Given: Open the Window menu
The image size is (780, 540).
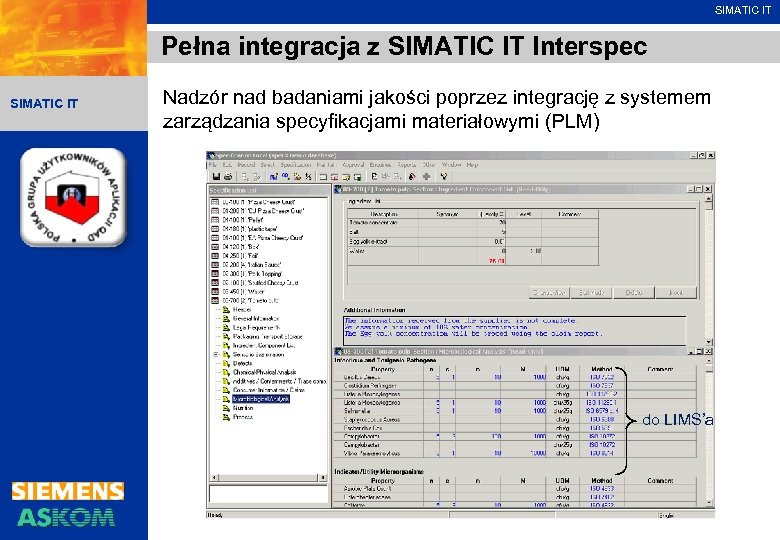Looking at the screenshot, I should [452, 165].
